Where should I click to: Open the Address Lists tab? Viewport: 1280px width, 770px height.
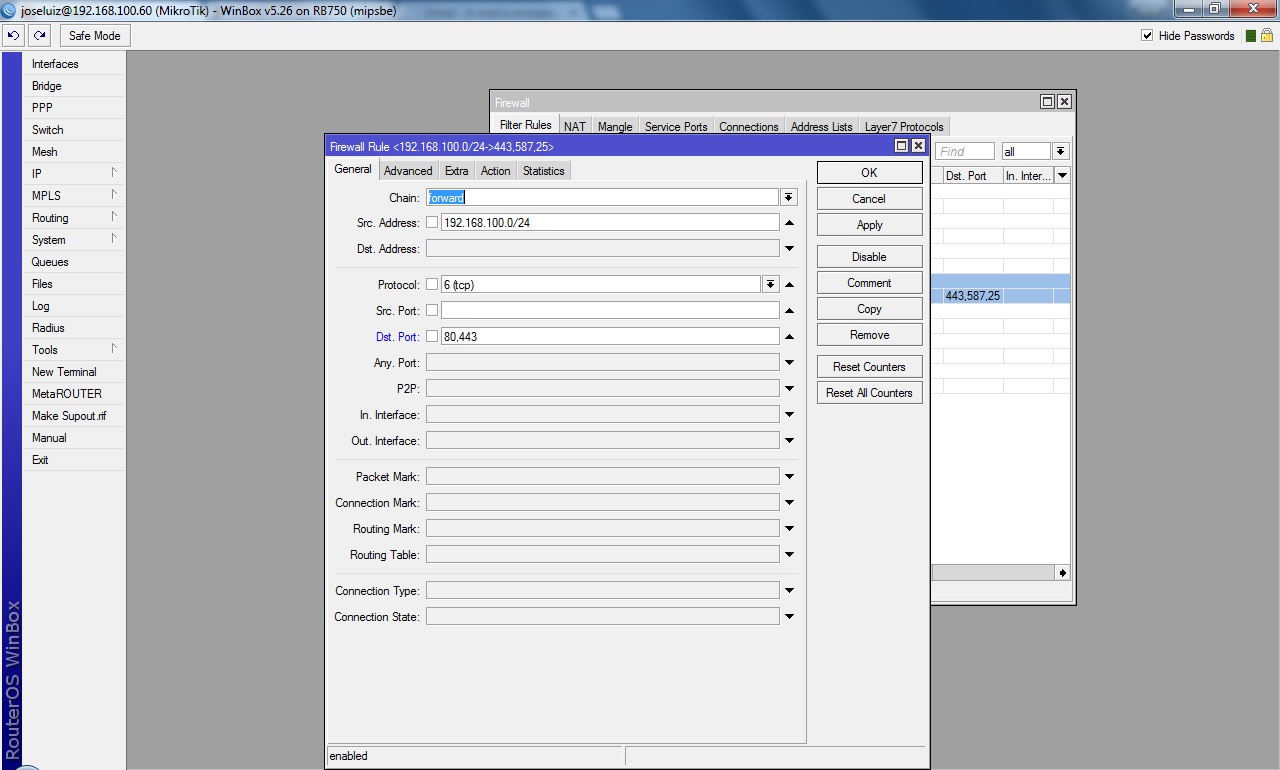[x=822, y=127]
